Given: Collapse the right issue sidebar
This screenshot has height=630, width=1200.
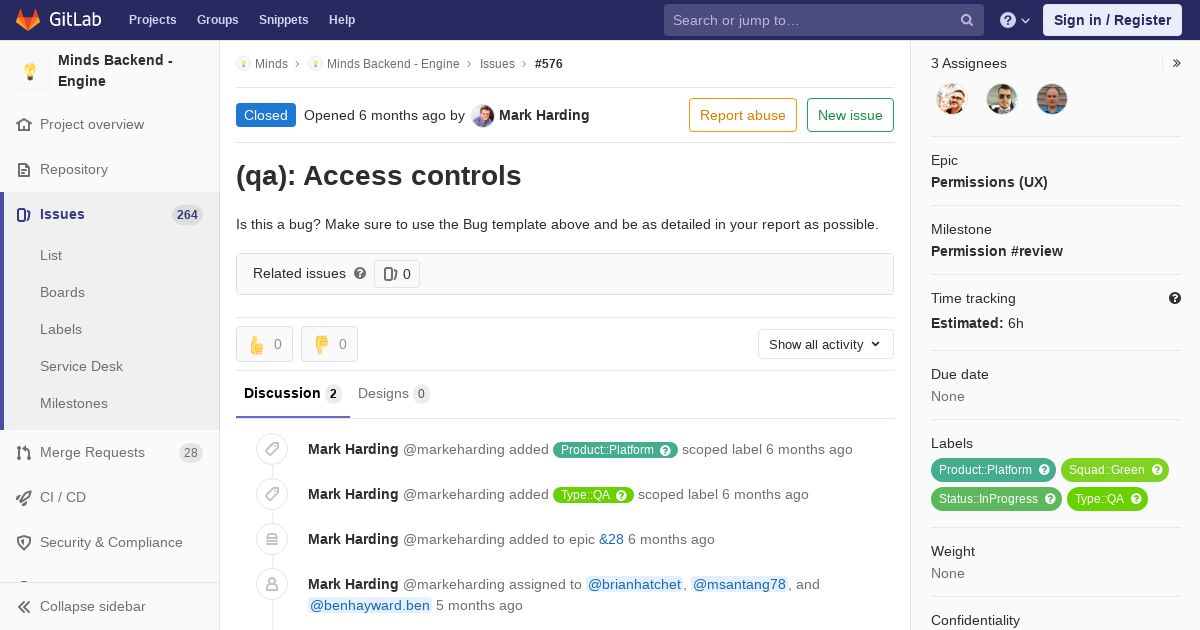Looking at the screenshot, I should (x=1177, y=63).
